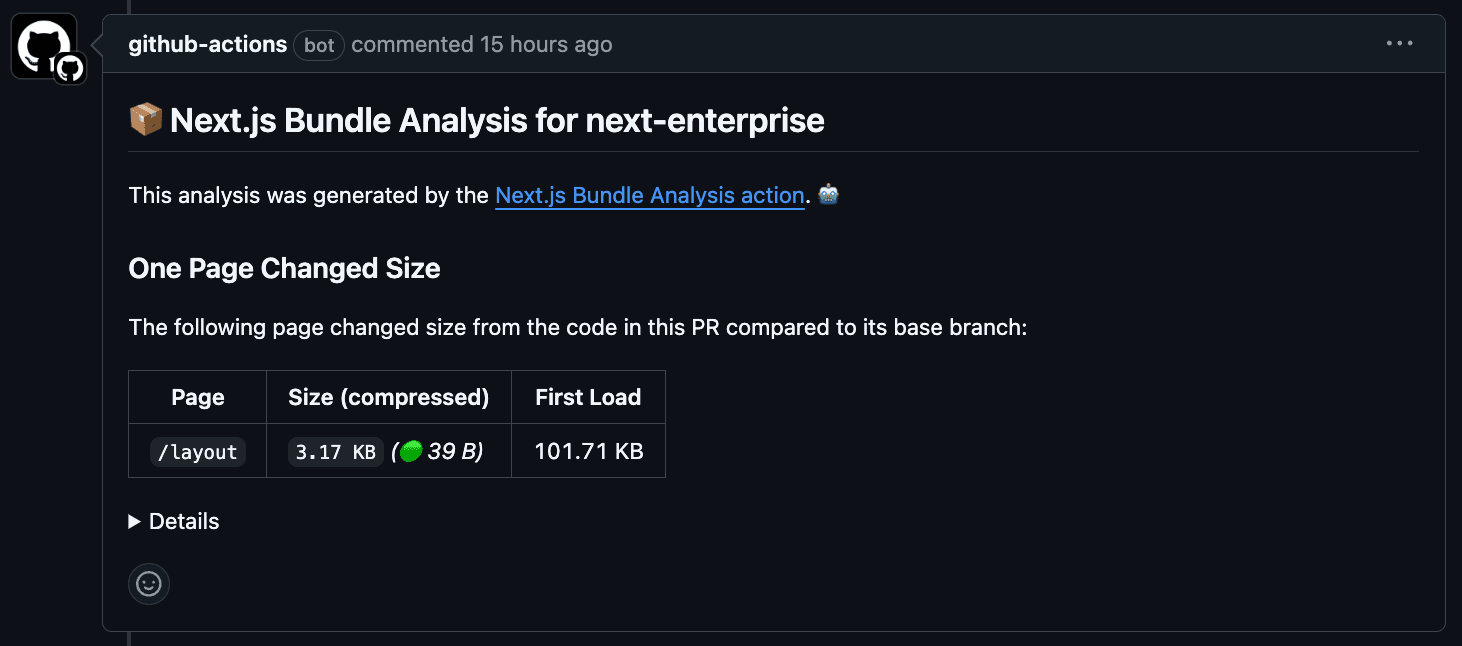Click the Size (compressed) column header
This screenshot has width=1462, height=646.
point(388,397)
